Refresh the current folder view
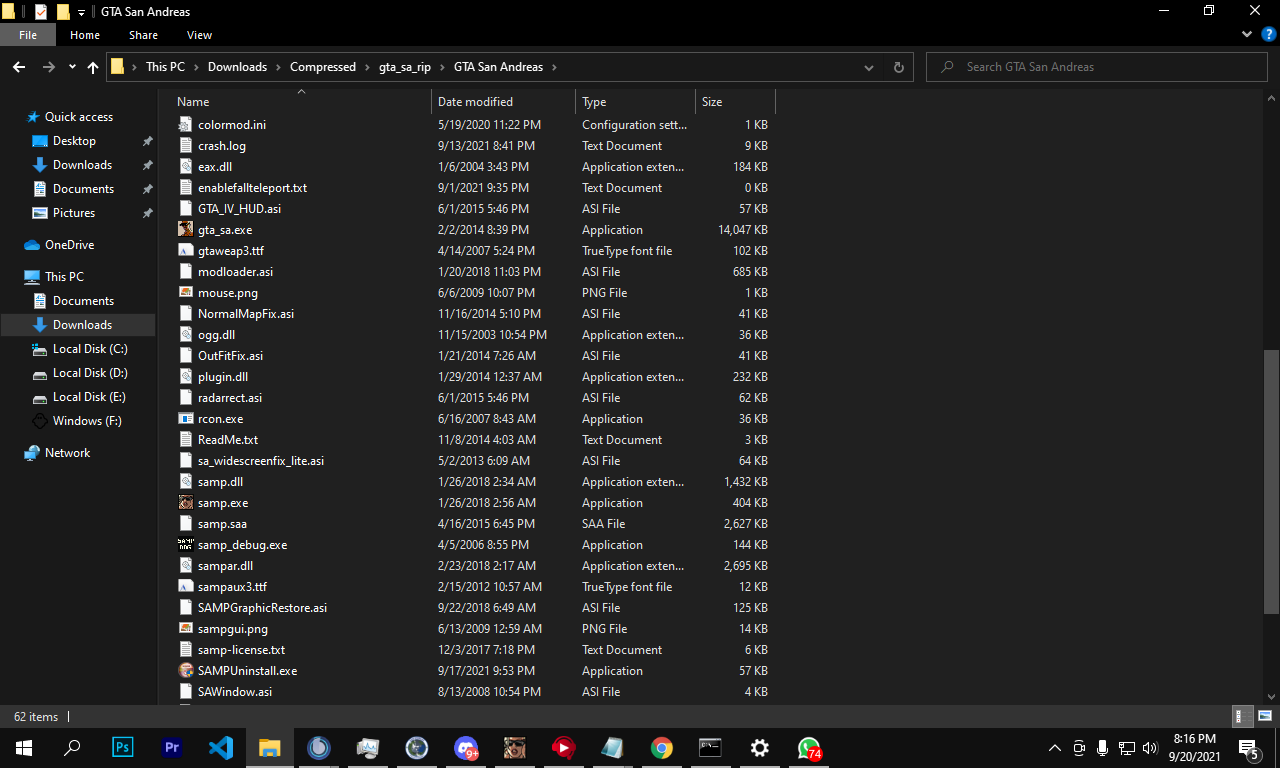1280x768 pixels. [898, 67]
